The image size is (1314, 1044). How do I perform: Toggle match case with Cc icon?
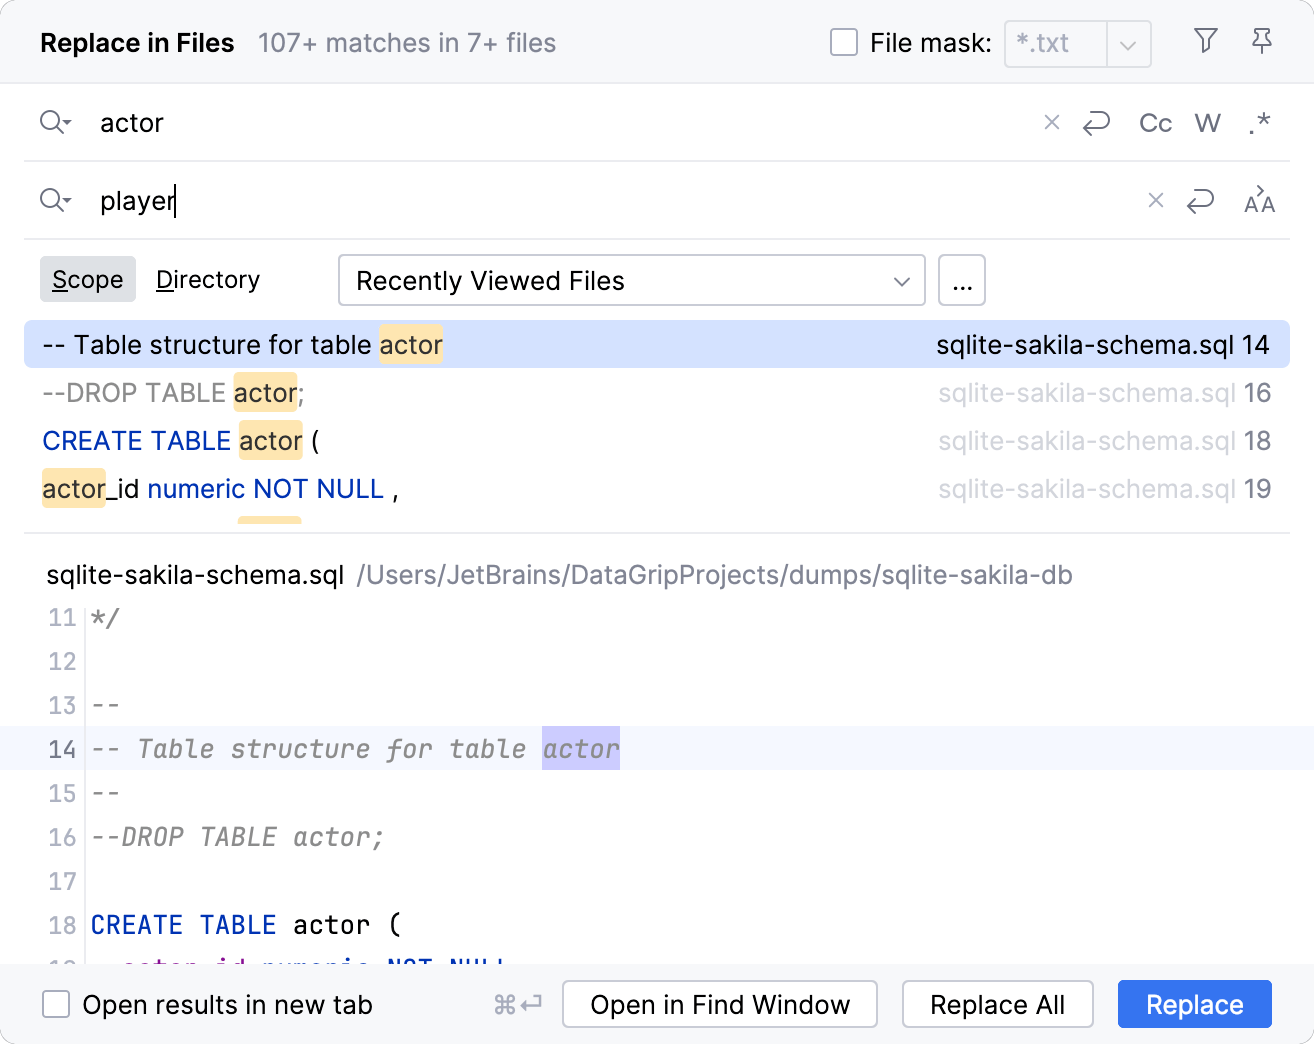pyautogui.click(x=1154, y=122)
